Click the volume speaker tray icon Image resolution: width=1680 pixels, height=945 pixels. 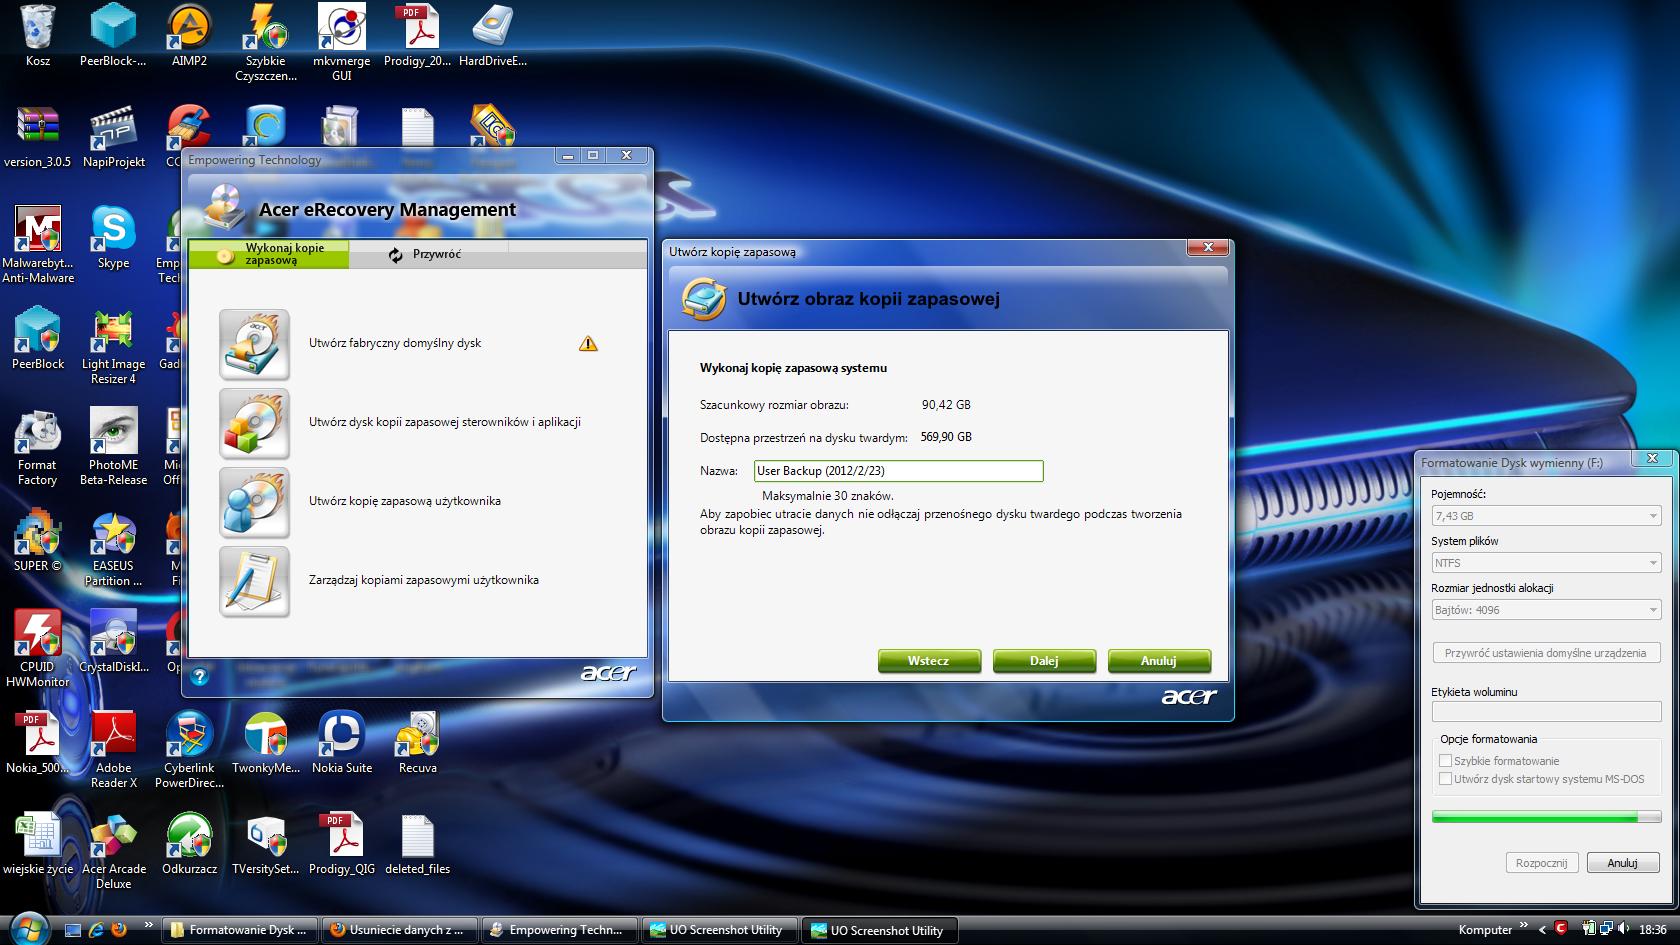point(1626,930)
